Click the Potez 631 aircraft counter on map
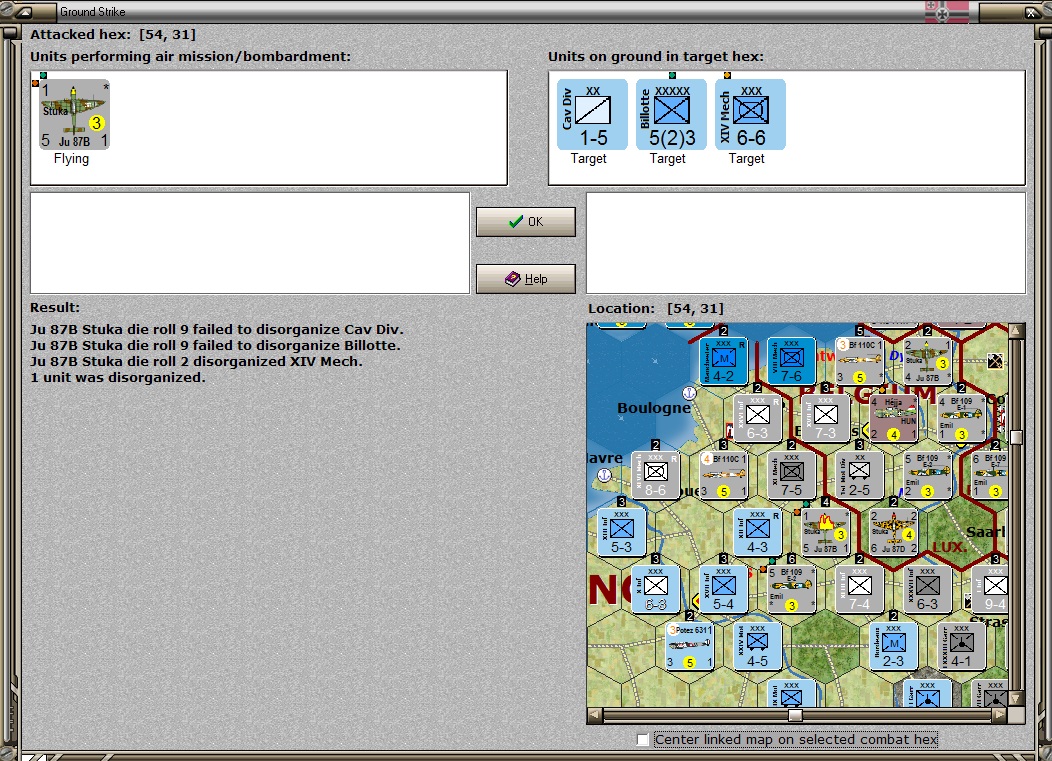The width and height of the screenshot is (1052, 761). coord(689,646)
